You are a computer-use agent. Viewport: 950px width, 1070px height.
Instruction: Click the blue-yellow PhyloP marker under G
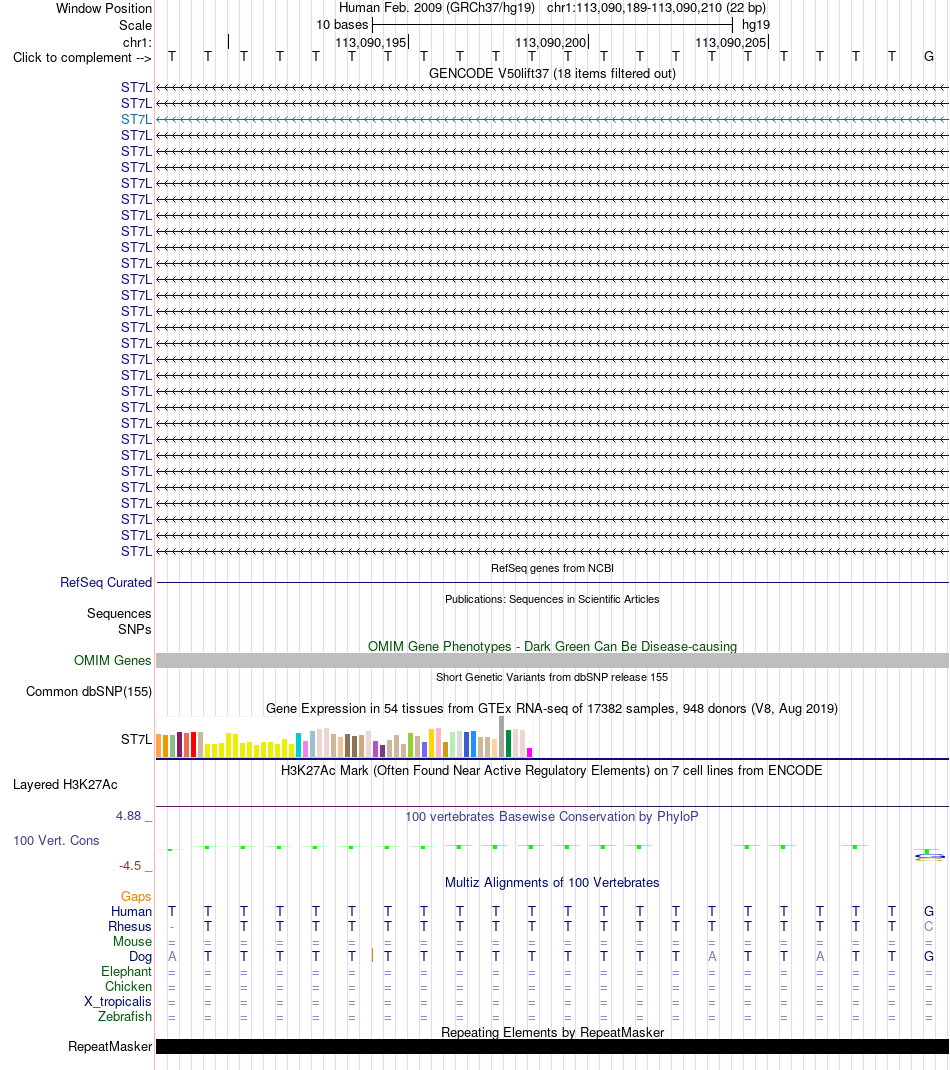(x=929, y=855)
